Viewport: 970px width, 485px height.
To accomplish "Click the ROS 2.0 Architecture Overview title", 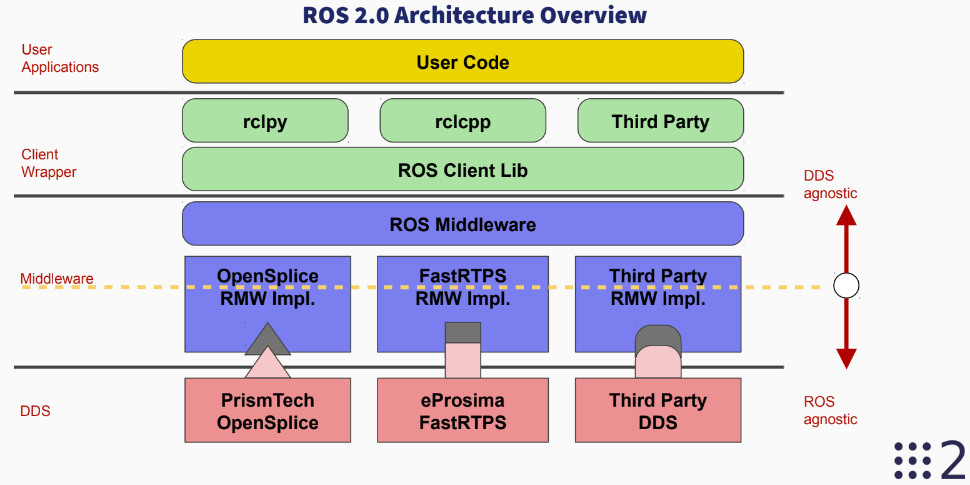I will point(474,15).
